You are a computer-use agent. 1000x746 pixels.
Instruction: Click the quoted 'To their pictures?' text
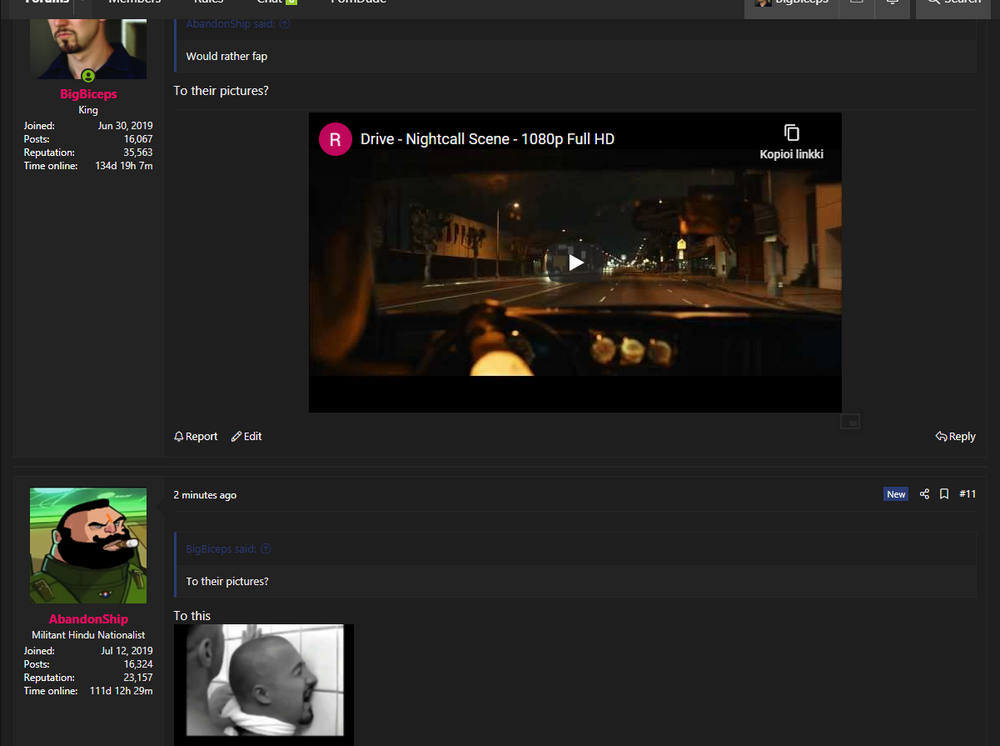click(x=227, y=581)
